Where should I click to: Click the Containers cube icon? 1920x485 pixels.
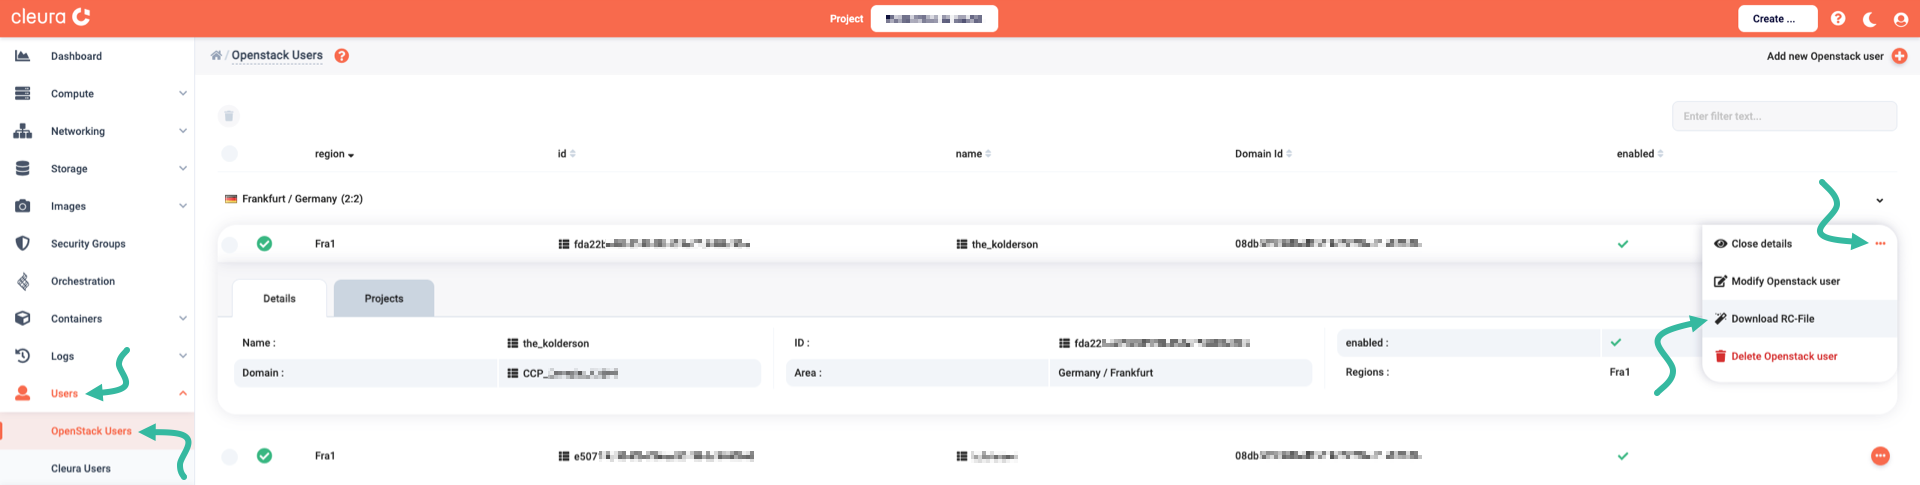[22, 318]
